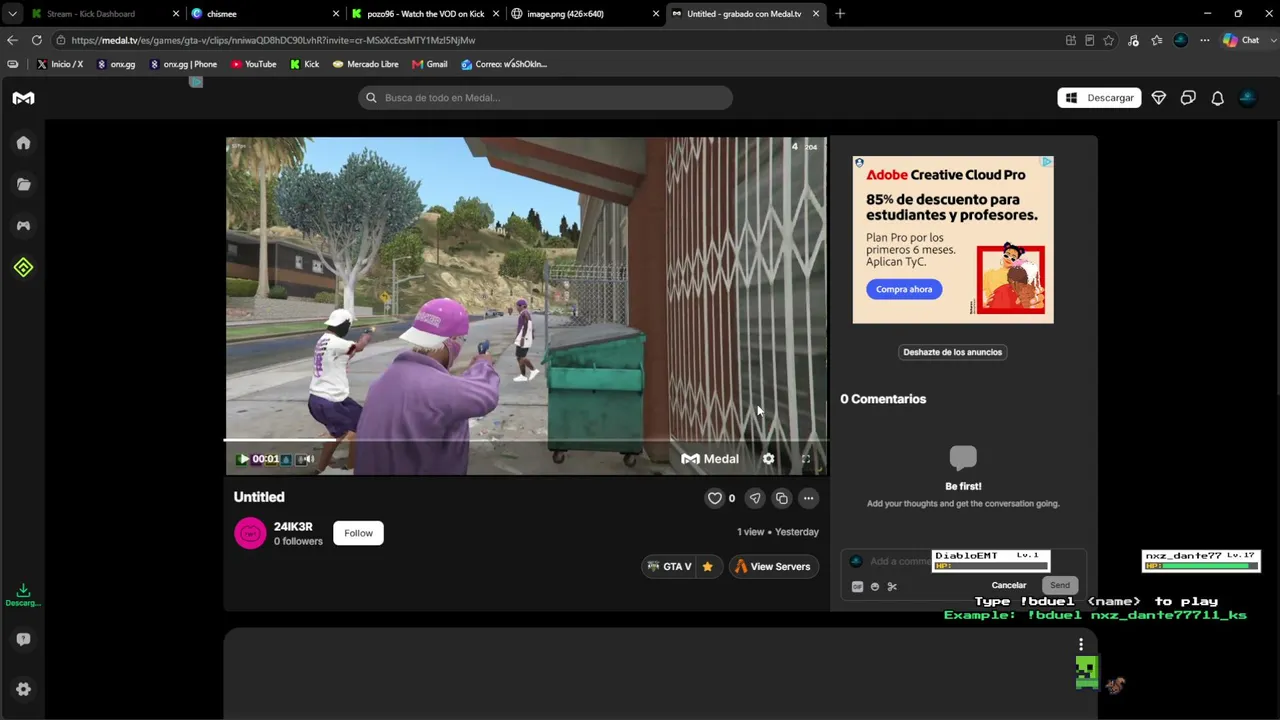Like the clip with the heart icon
The image size is (1280, 720).
(715, 498)
